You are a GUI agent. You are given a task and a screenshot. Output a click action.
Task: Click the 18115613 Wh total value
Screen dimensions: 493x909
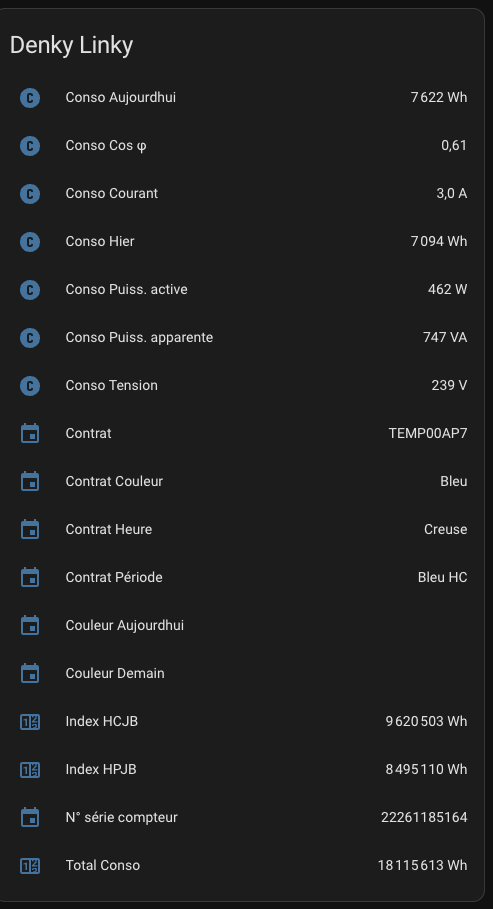tap(422, 866)
